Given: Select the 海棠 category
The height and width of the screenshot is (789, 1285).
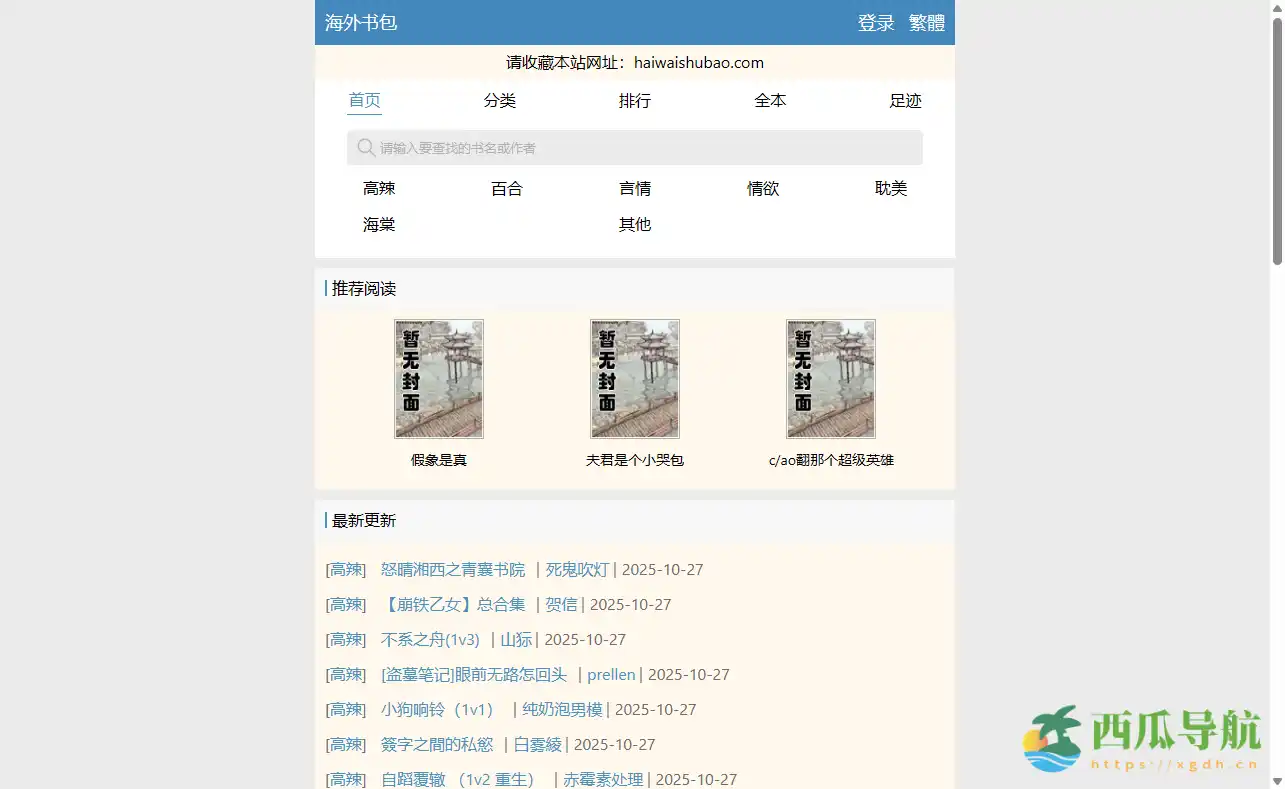Looking at the screenshot, I should 379,224.
